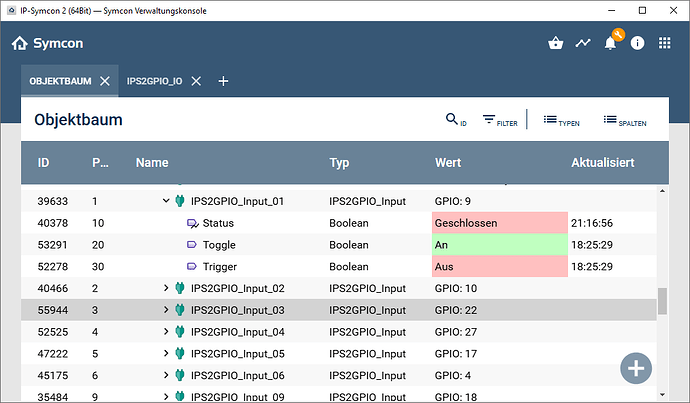Select the IPS2GPIO_Input_05 row name
This screenshot has width=690, height=403.
(238, 354)
